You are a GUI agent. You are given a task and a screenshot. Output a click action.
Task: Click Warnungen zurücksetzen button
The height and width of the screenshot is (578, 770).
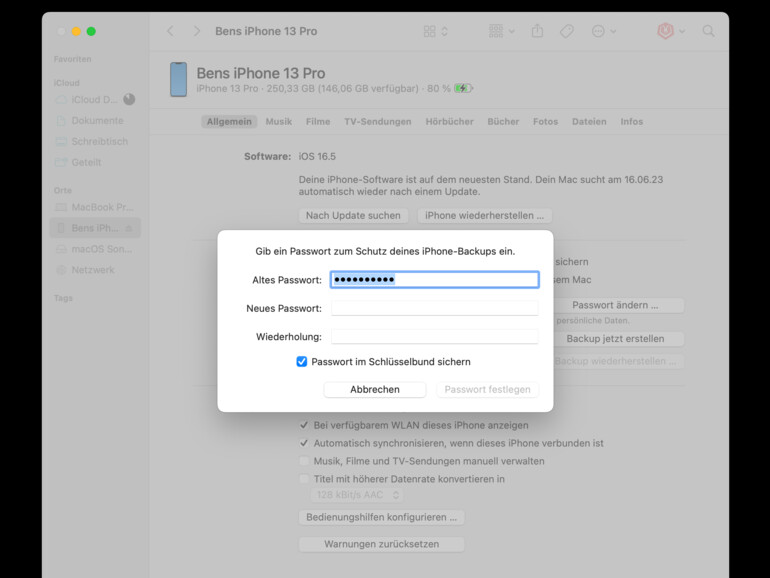click(382, 544)
